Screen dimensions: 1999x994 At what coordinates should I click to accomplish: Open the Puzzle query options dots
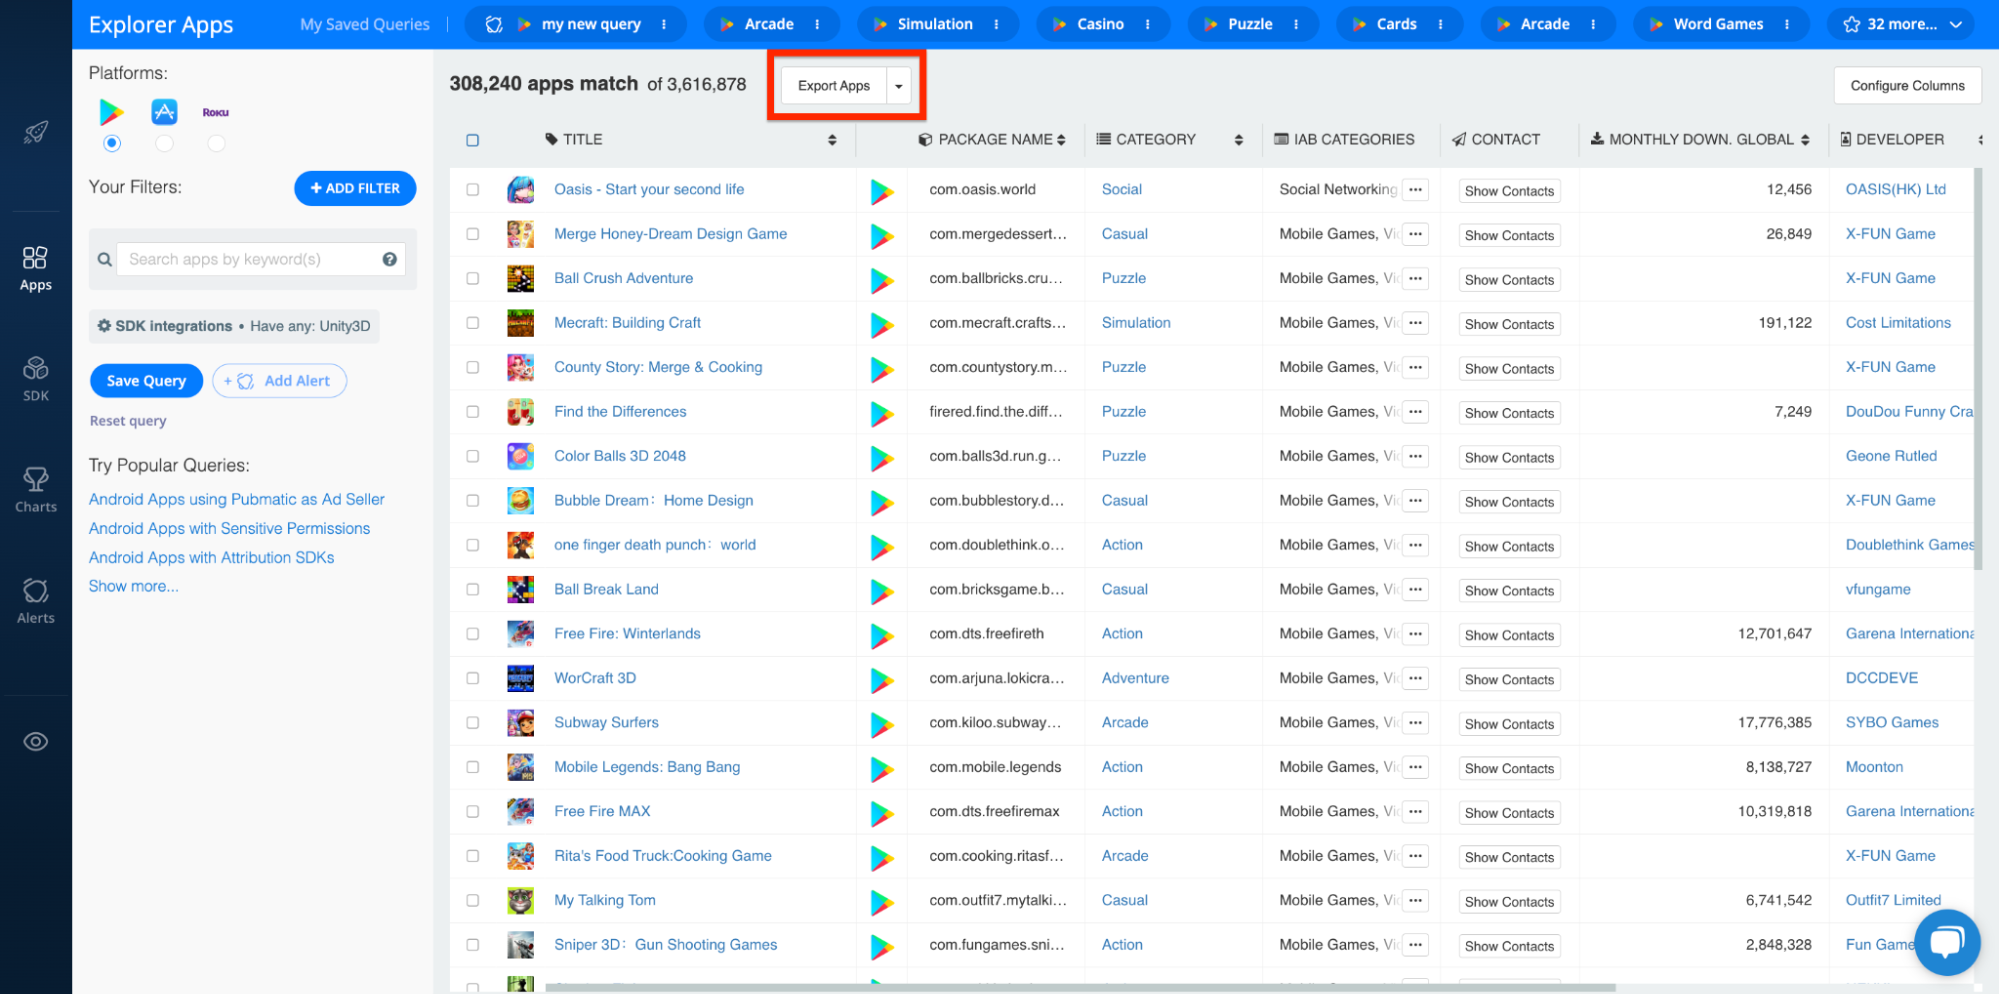coord(1296,24)
